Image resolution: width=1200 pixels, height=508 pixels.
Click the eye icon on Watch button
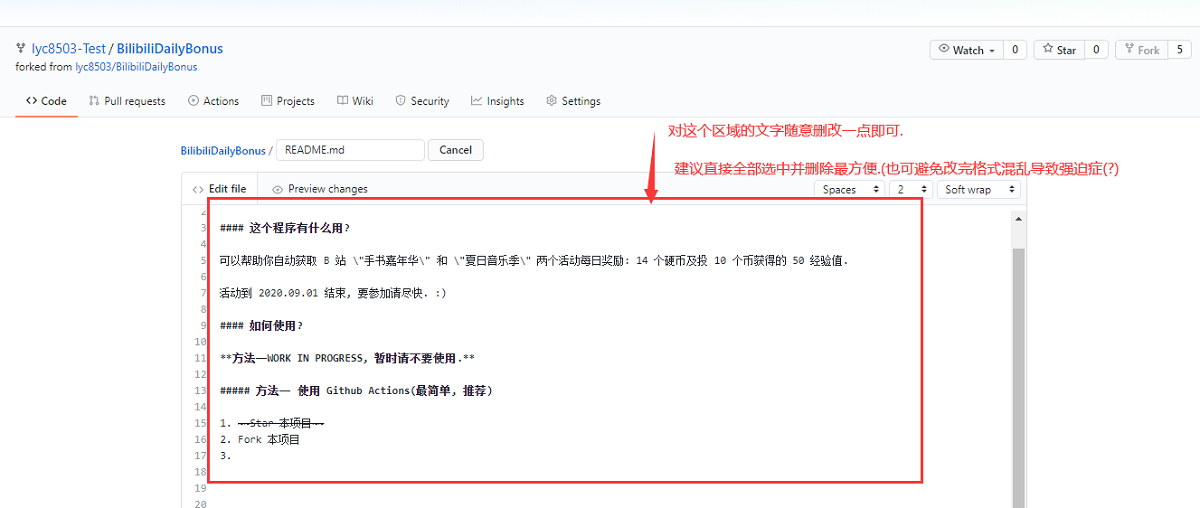944,50
